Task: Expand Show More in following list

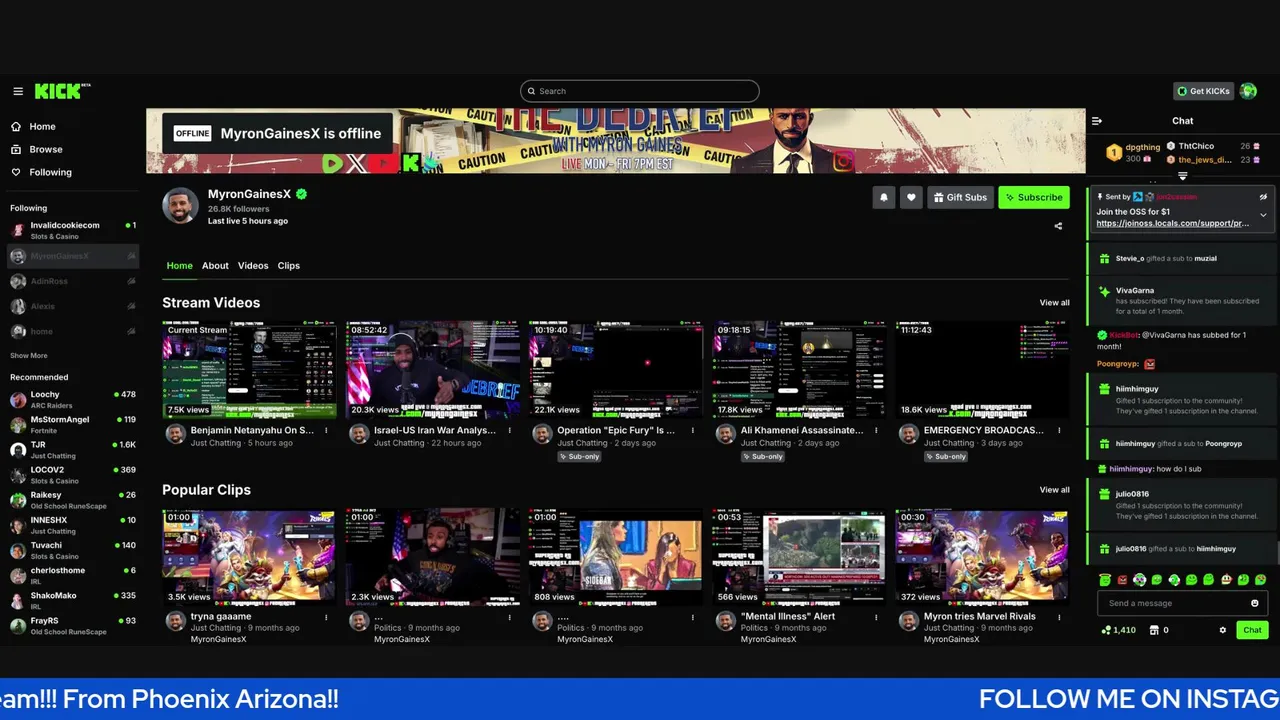Action: click(x=29, y=356)
